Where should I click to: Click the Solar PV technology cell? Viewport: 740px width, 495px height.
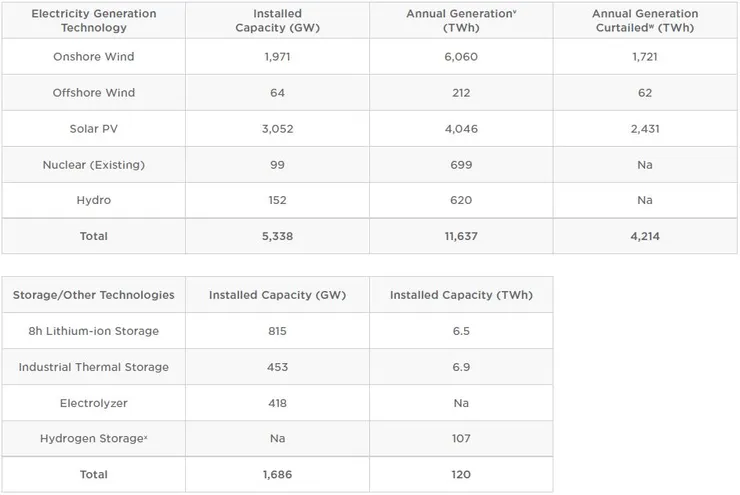point(94,129)
